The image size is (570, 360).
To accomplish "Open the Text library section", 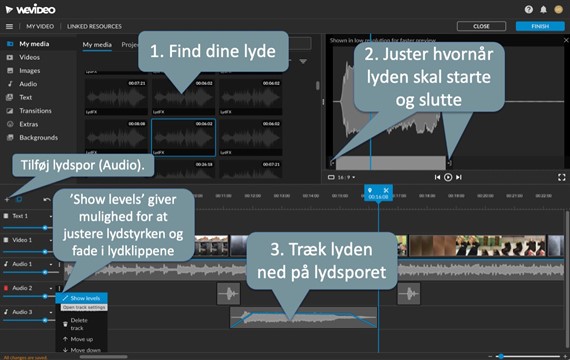I will (25, 97).
